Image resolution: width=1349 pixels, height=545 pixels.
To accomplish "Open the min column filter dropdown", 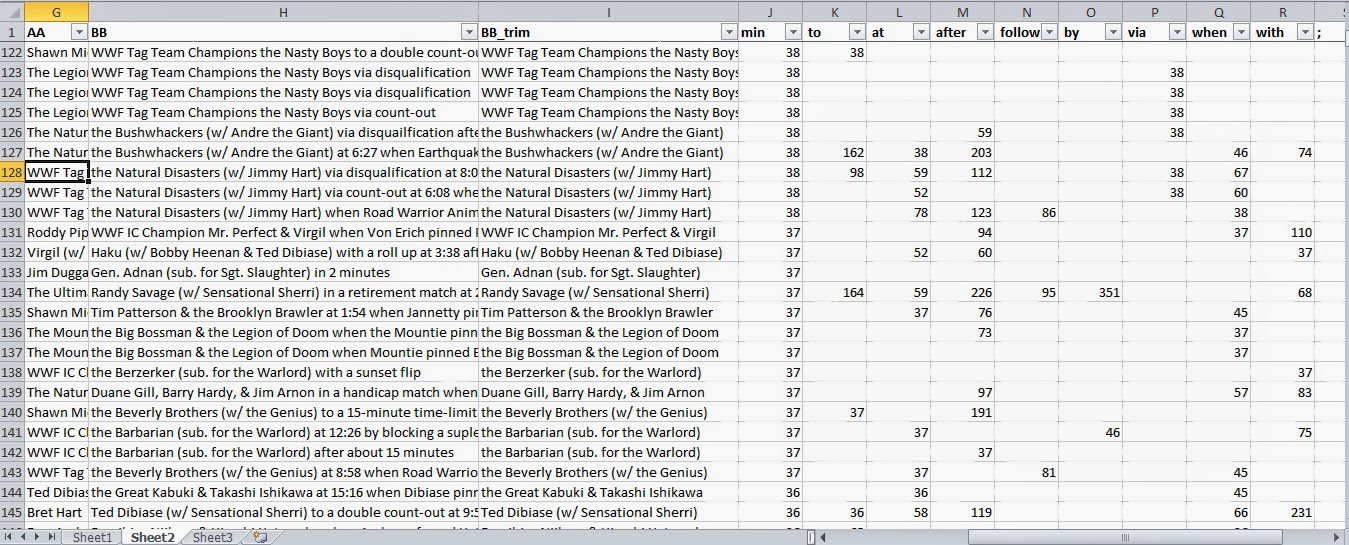I will click(x=793, y=32).
